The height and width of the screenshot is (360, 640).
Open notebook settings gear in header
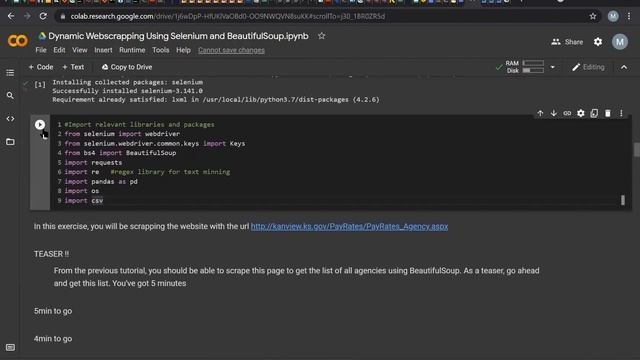click(598, 42)
